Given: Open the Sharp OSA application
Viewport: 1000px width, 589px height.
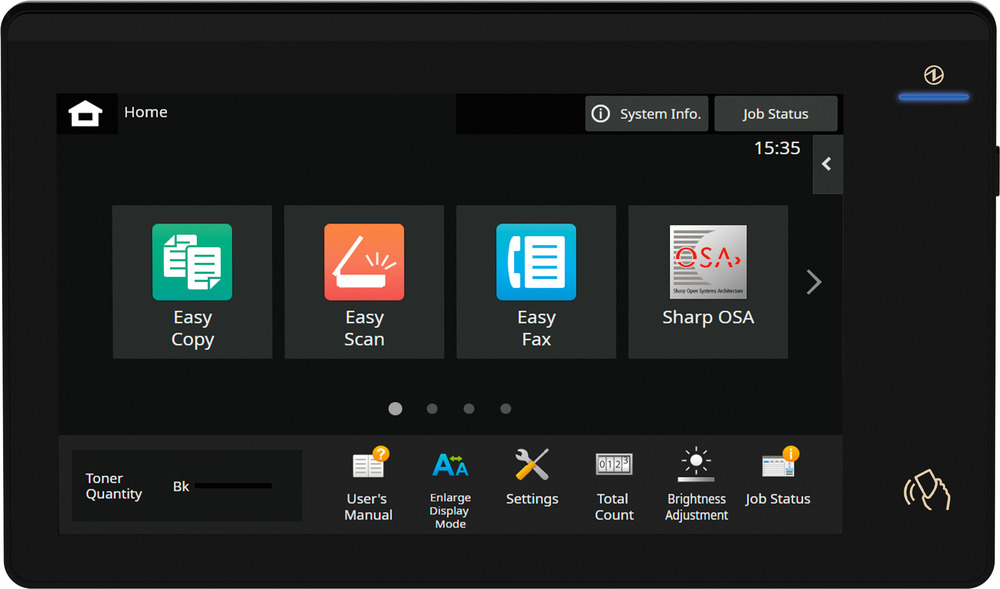Looking at the screenshot, I should [x=708, y=282].
